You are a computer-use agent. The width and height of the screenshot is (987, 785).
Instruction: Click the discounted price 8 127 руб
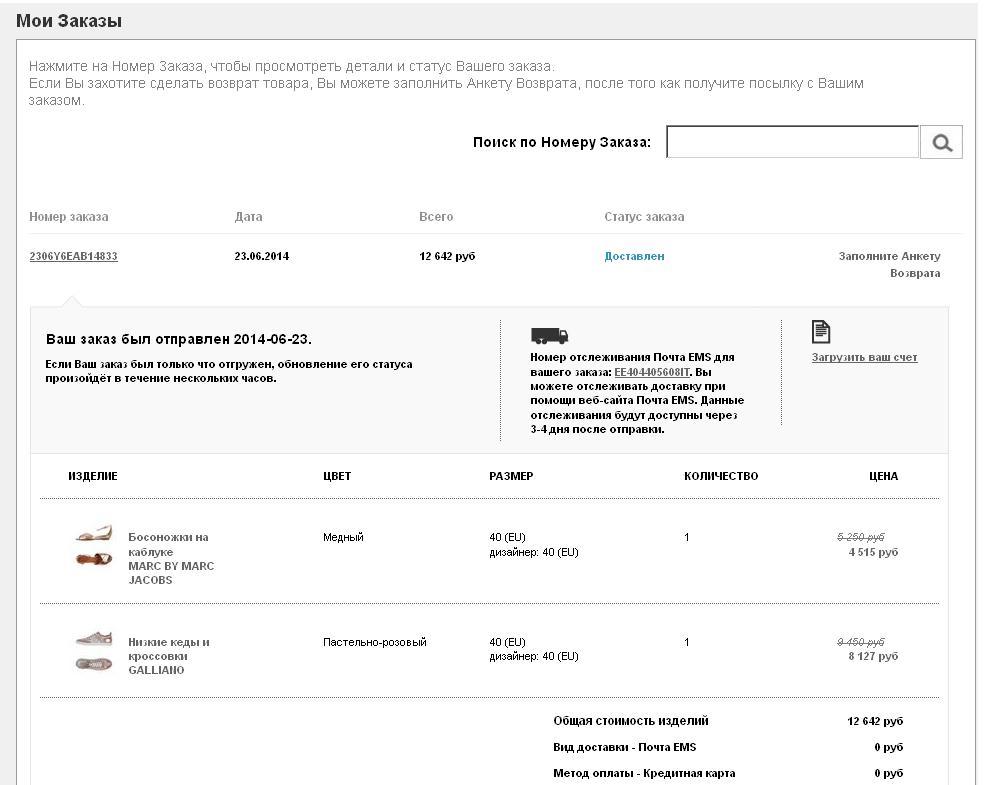[x=873, y=656]
